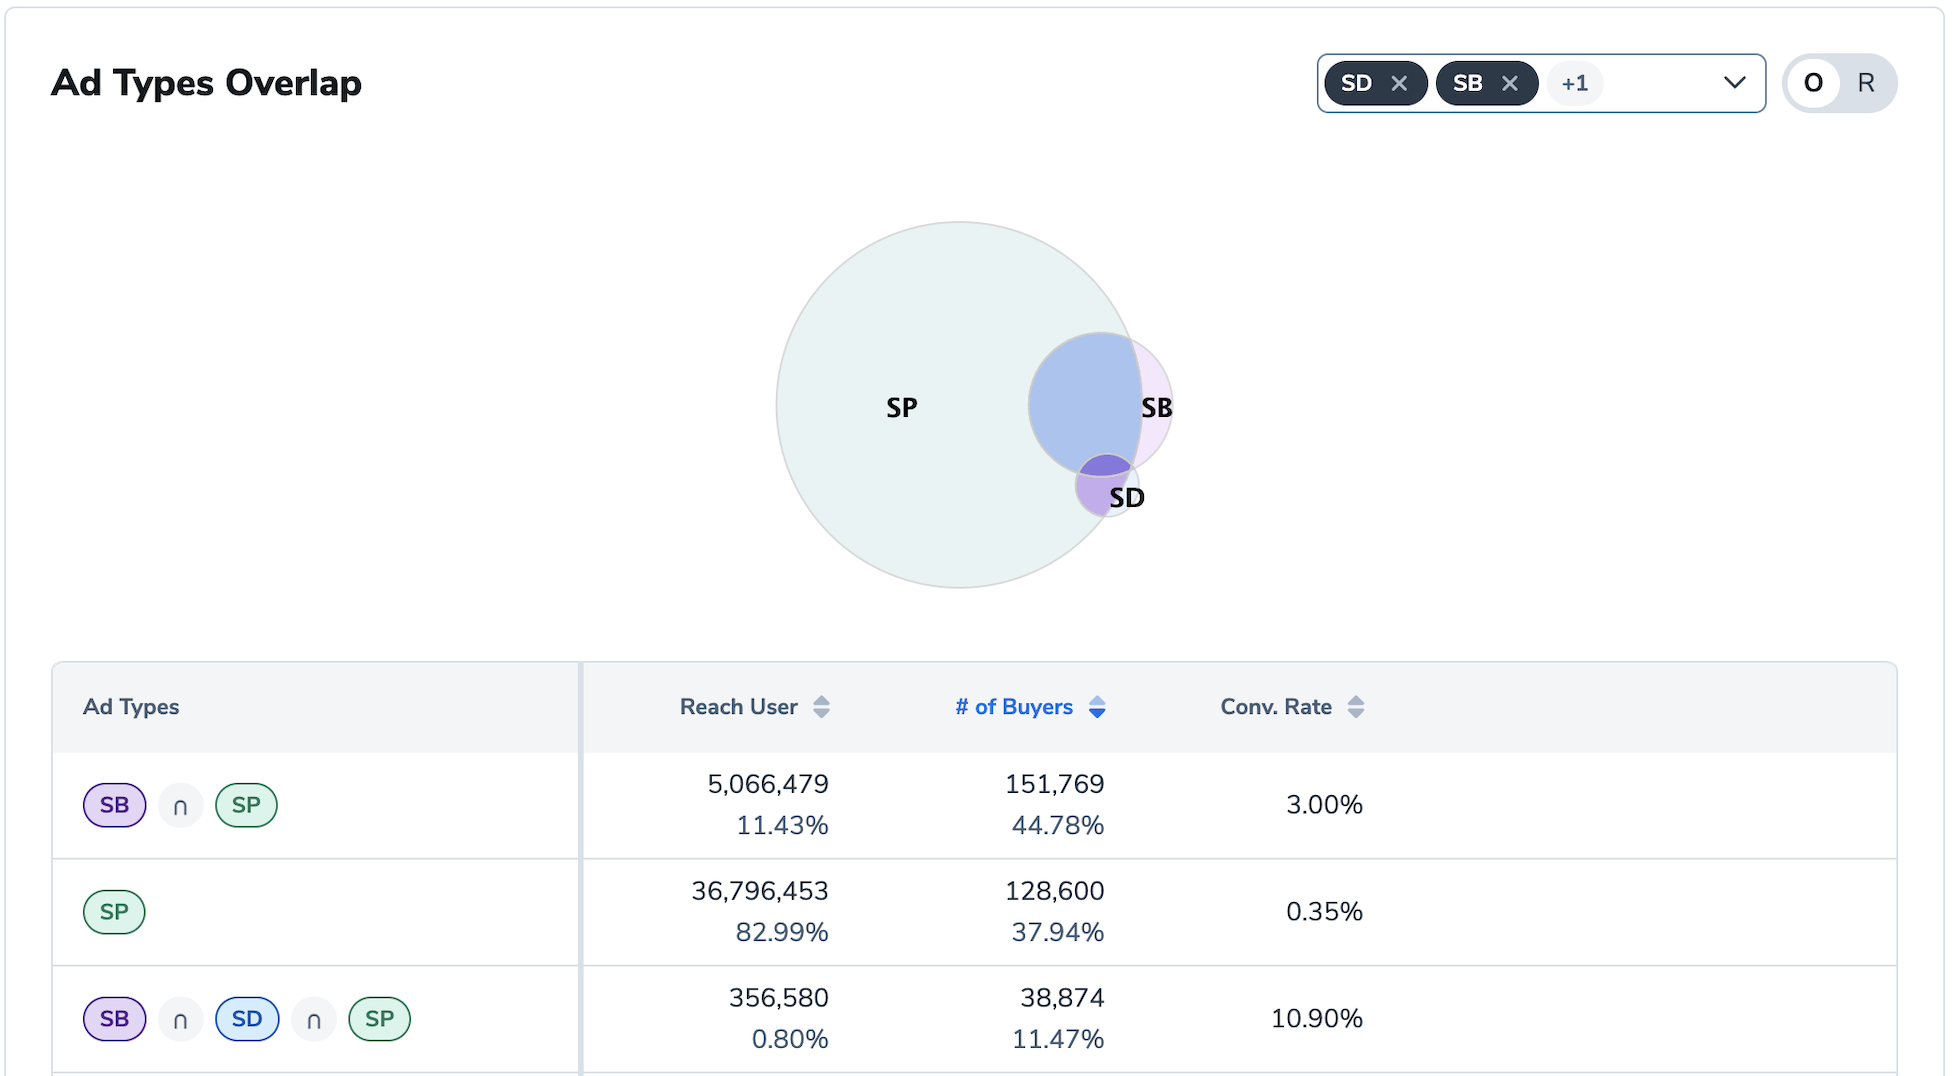1952x1076 pixels.
Task: Click the 10.90% conversion rate
Action: coord(1317,1019)
